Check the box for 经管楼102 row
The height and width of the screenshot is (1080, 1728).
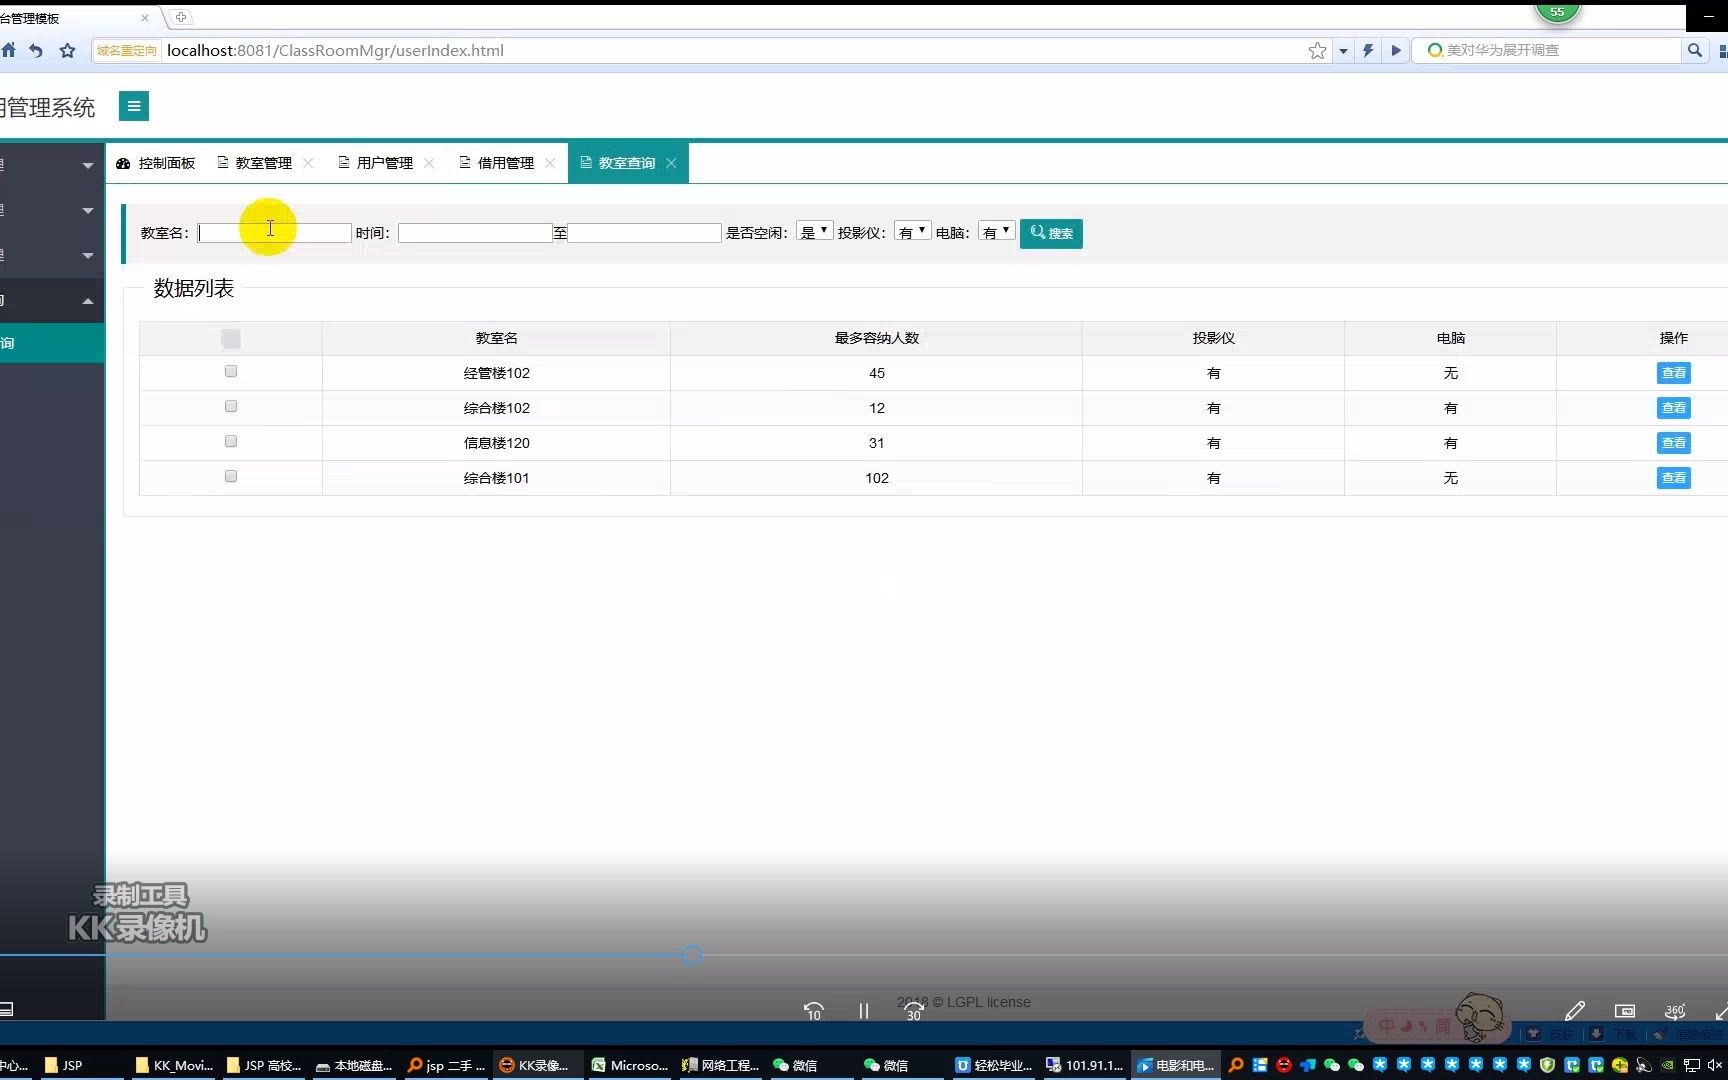tap(231, 371)
